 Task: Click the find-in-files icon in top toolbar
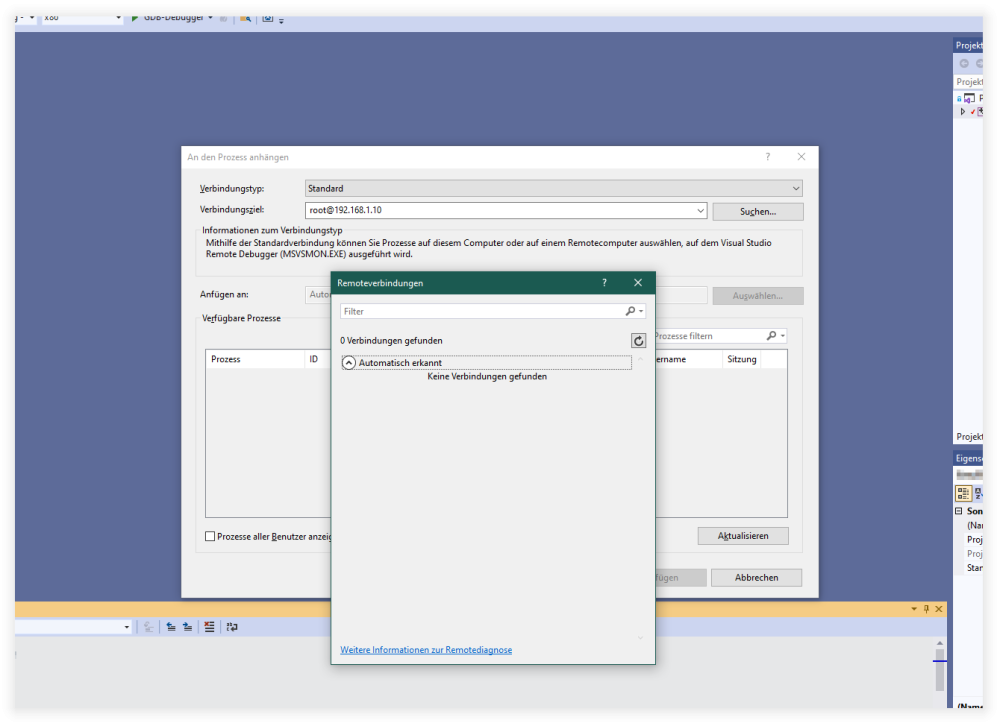pos(245,18)
